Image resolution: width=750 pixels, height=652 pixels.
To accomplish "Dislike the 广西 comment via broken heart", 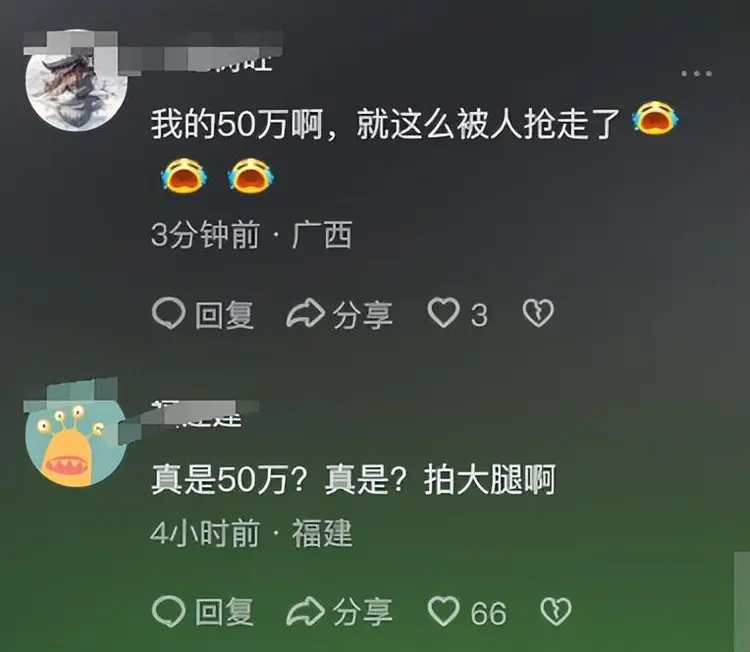I will [538, 313].
